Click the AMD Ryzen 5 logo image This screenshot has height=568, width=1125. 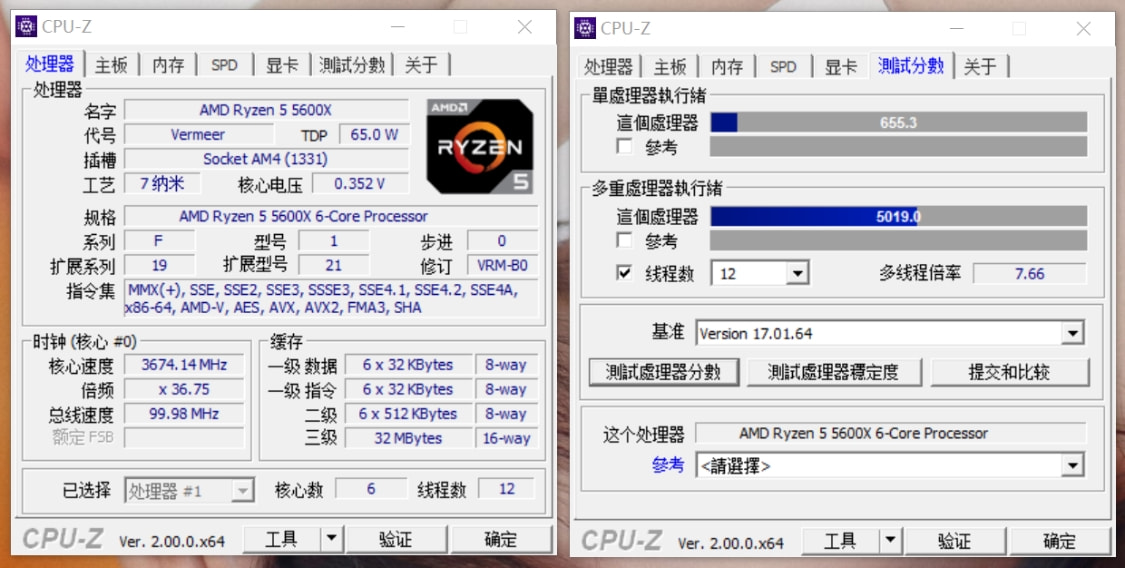(x=479, y=146)
